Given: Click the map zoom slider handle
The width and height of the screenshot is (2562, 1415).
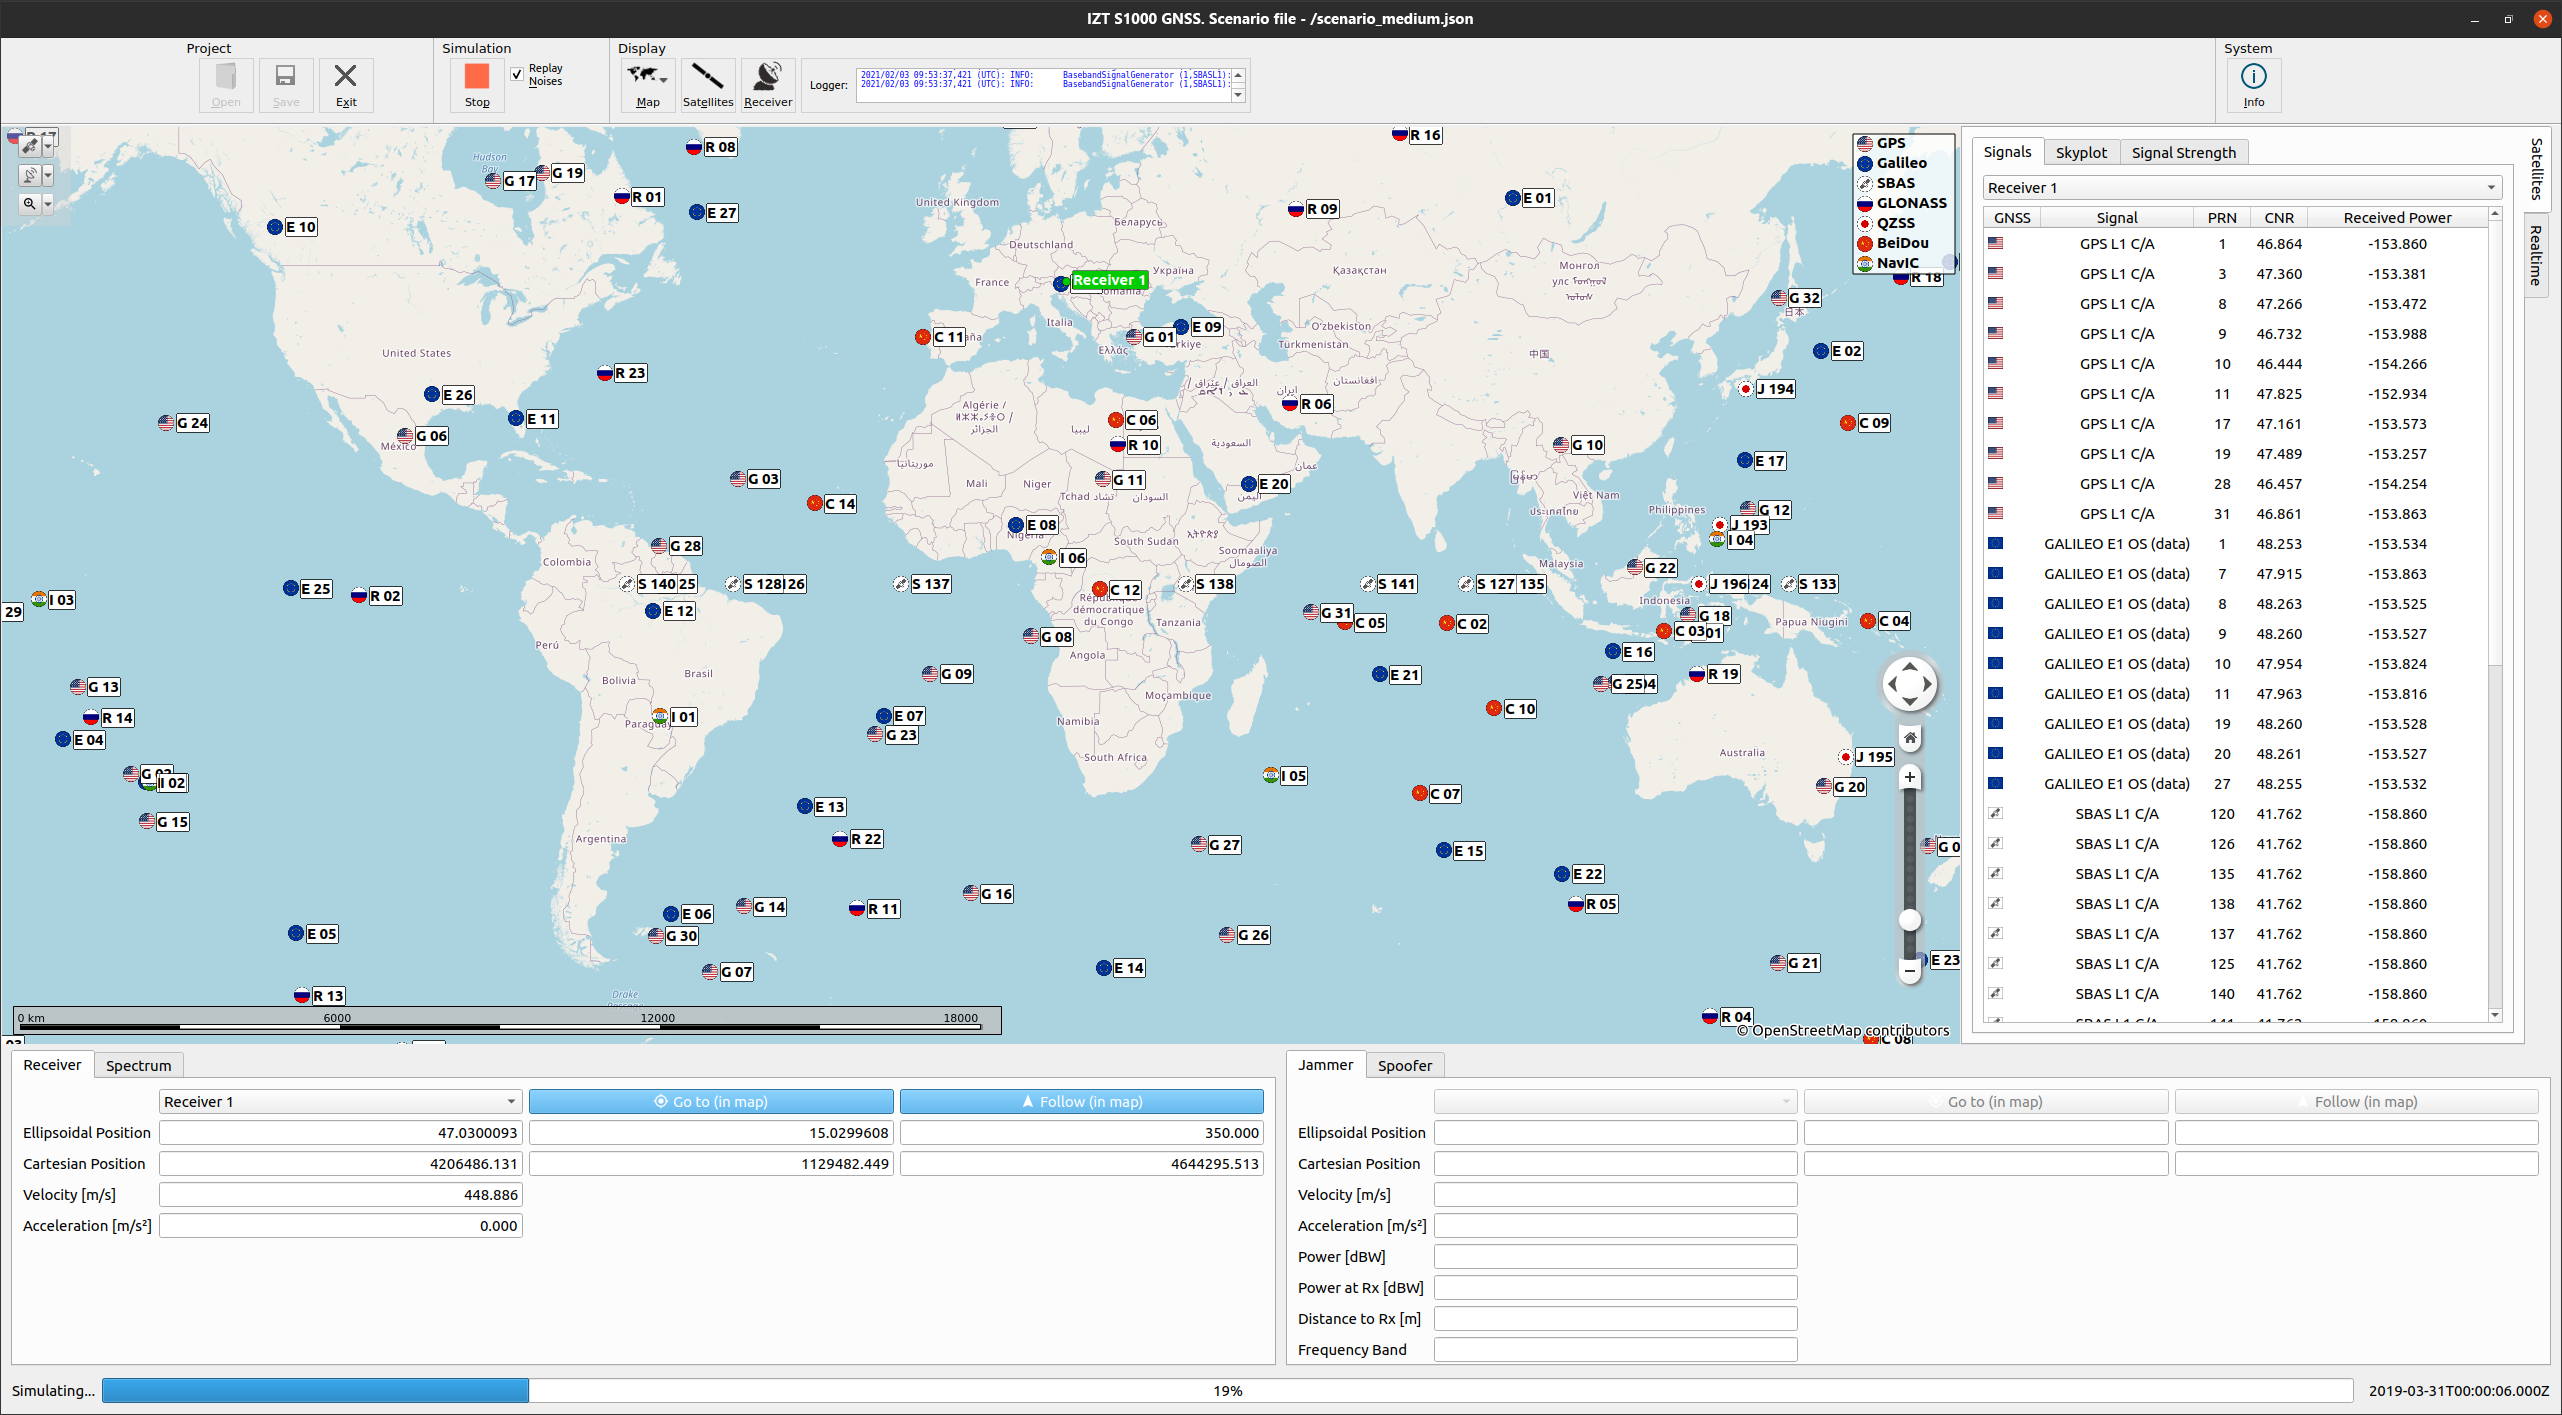Looking at the screenshot, I should click(x=1909, y=921).
